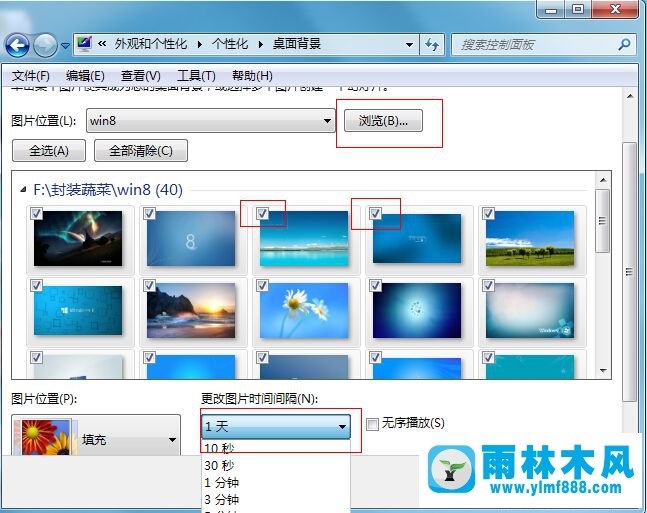Open the 编辑(E) menu
The width and height of the screenshot is (647, 513).
pos(85,76)
